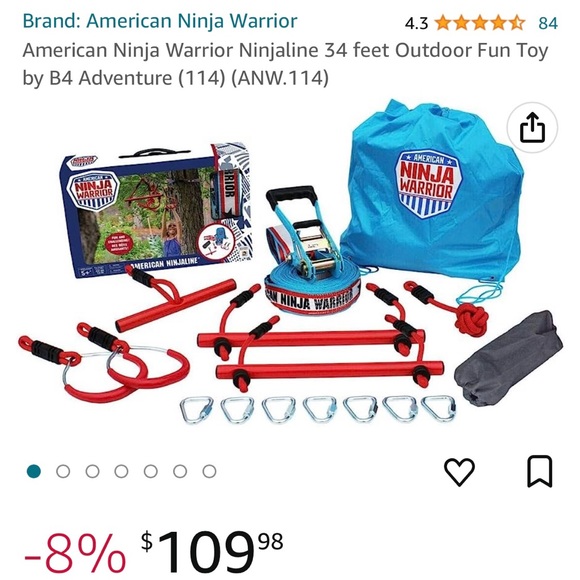The width and height of the screenshot is (580, 580).
Task: Tap the 4.3 rating number
Action: point(416,24)
